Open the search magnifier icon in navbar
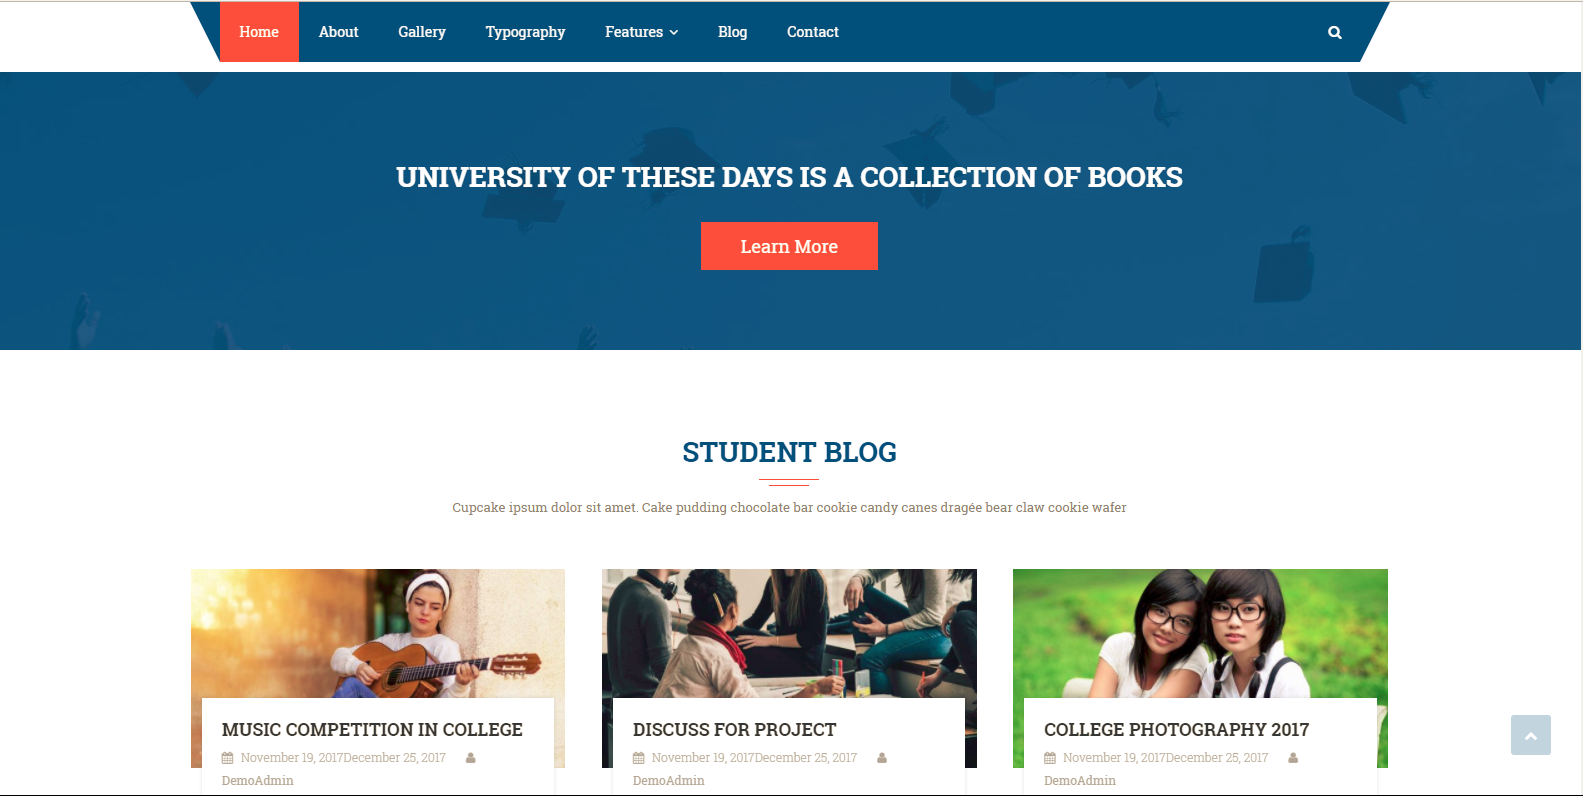 (x=1334, y=33)
